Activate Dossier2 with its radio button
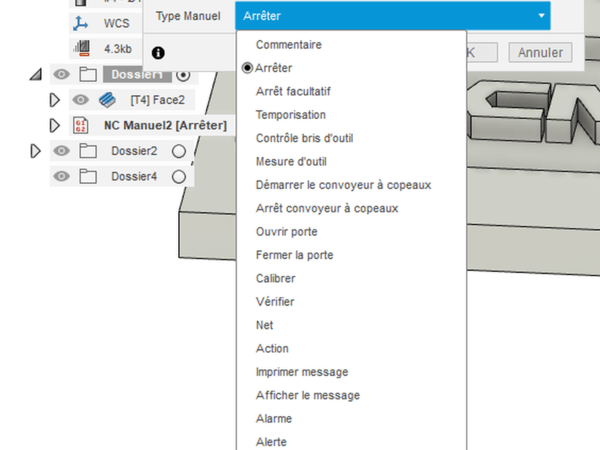This screenshot has width=600, height=450. (x=179, y=151)
